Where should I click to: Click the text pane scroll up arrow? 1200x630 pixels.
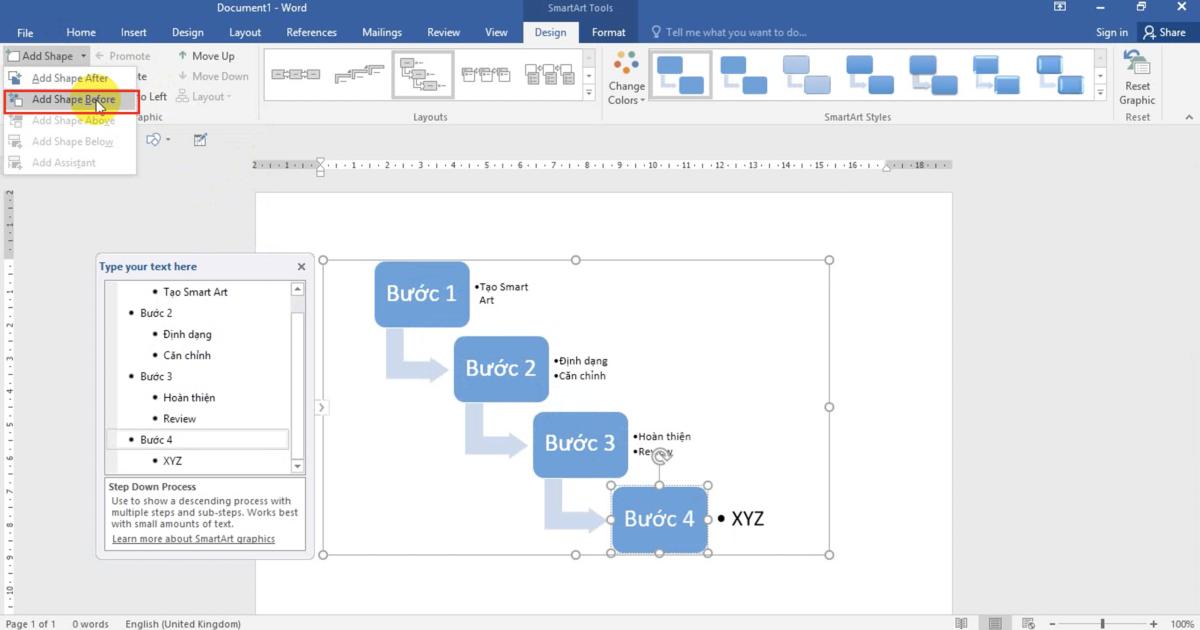[x=297, y=289]
